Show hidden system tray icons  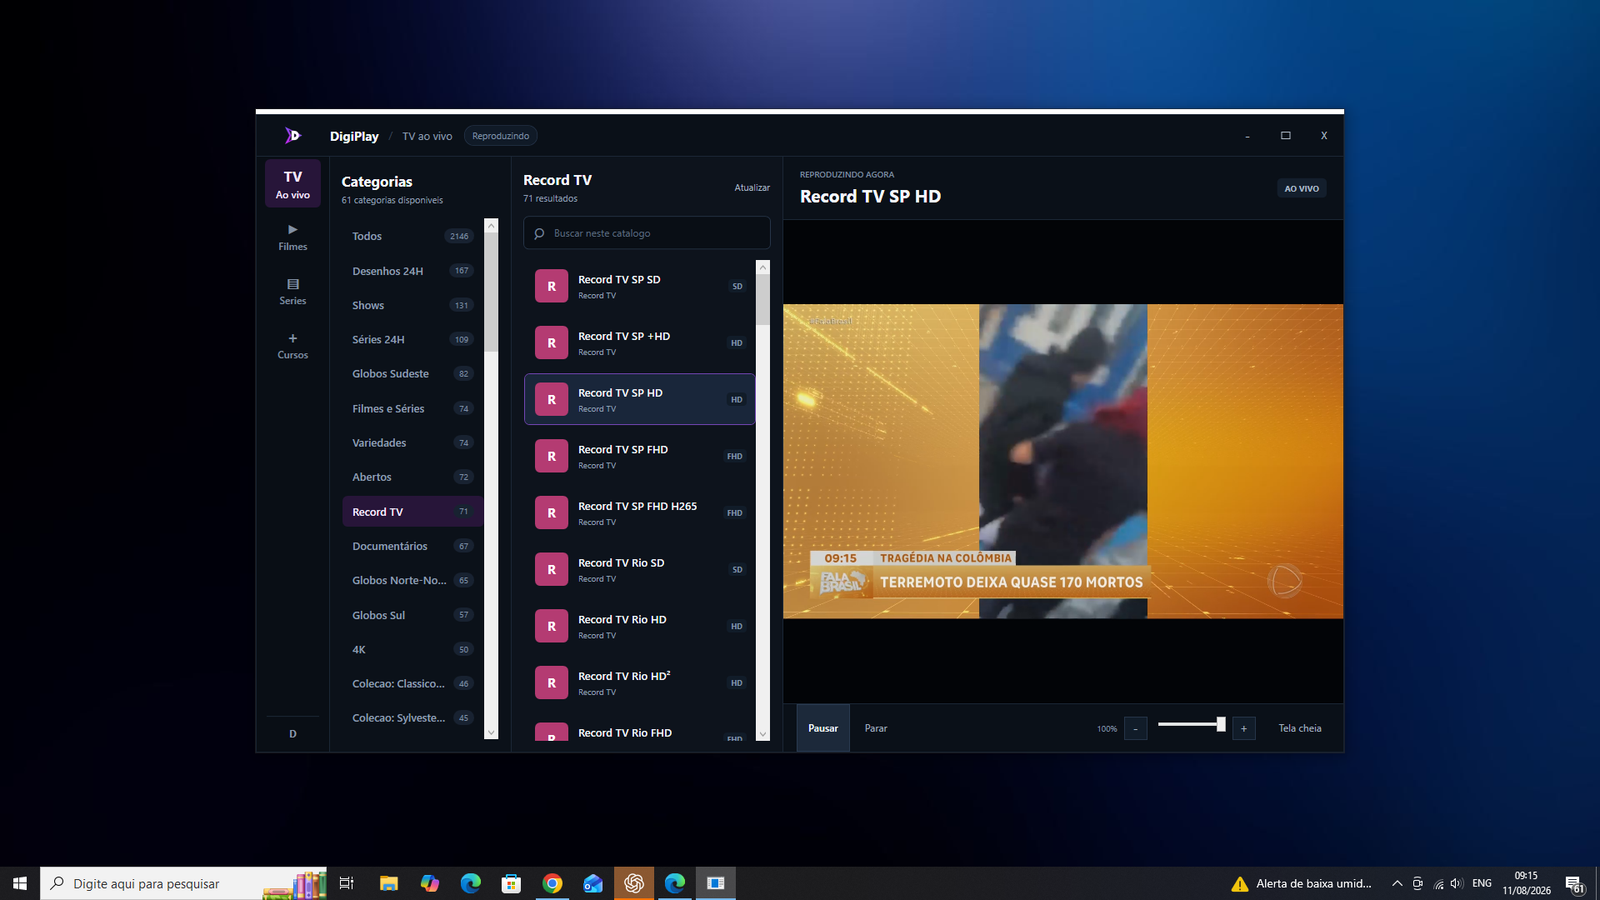point(1397,883)
